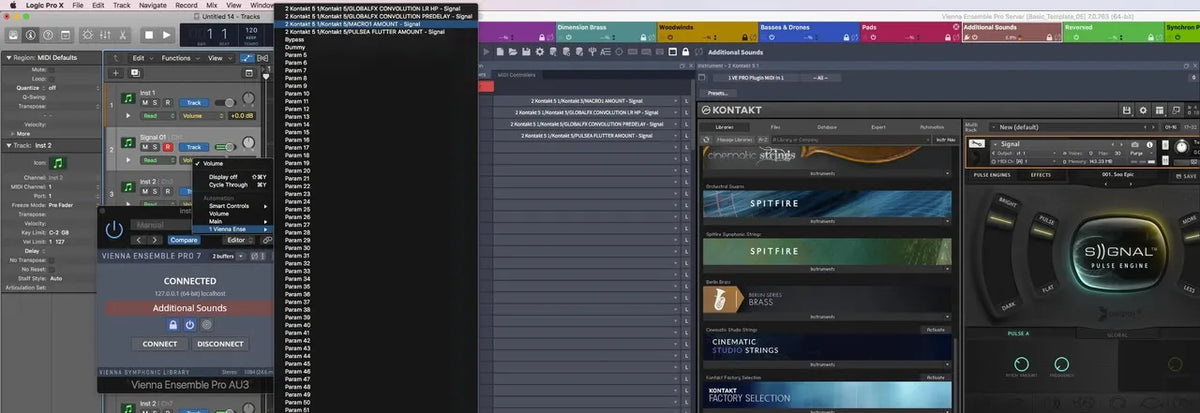
Task: Select Smart Controls in automation menu
Action: pyautogui.click(x=231, y=205)
